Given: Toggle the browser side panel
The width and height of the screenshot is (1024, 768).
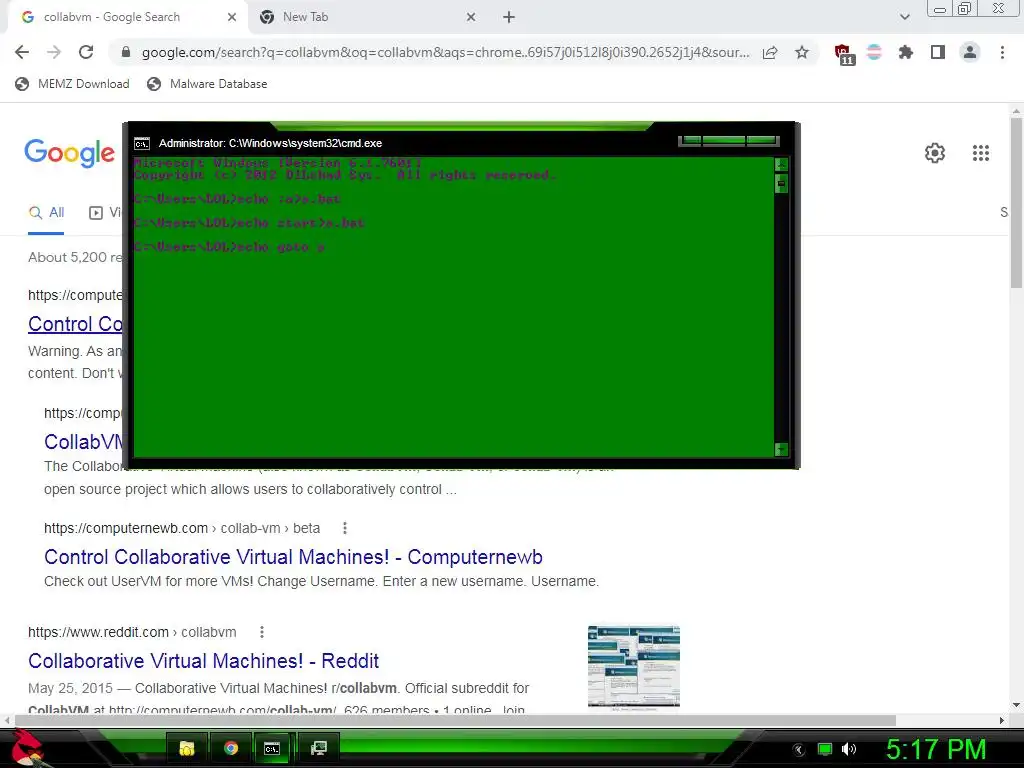Looking at the screenshot, I should click(x=938, y=52).
